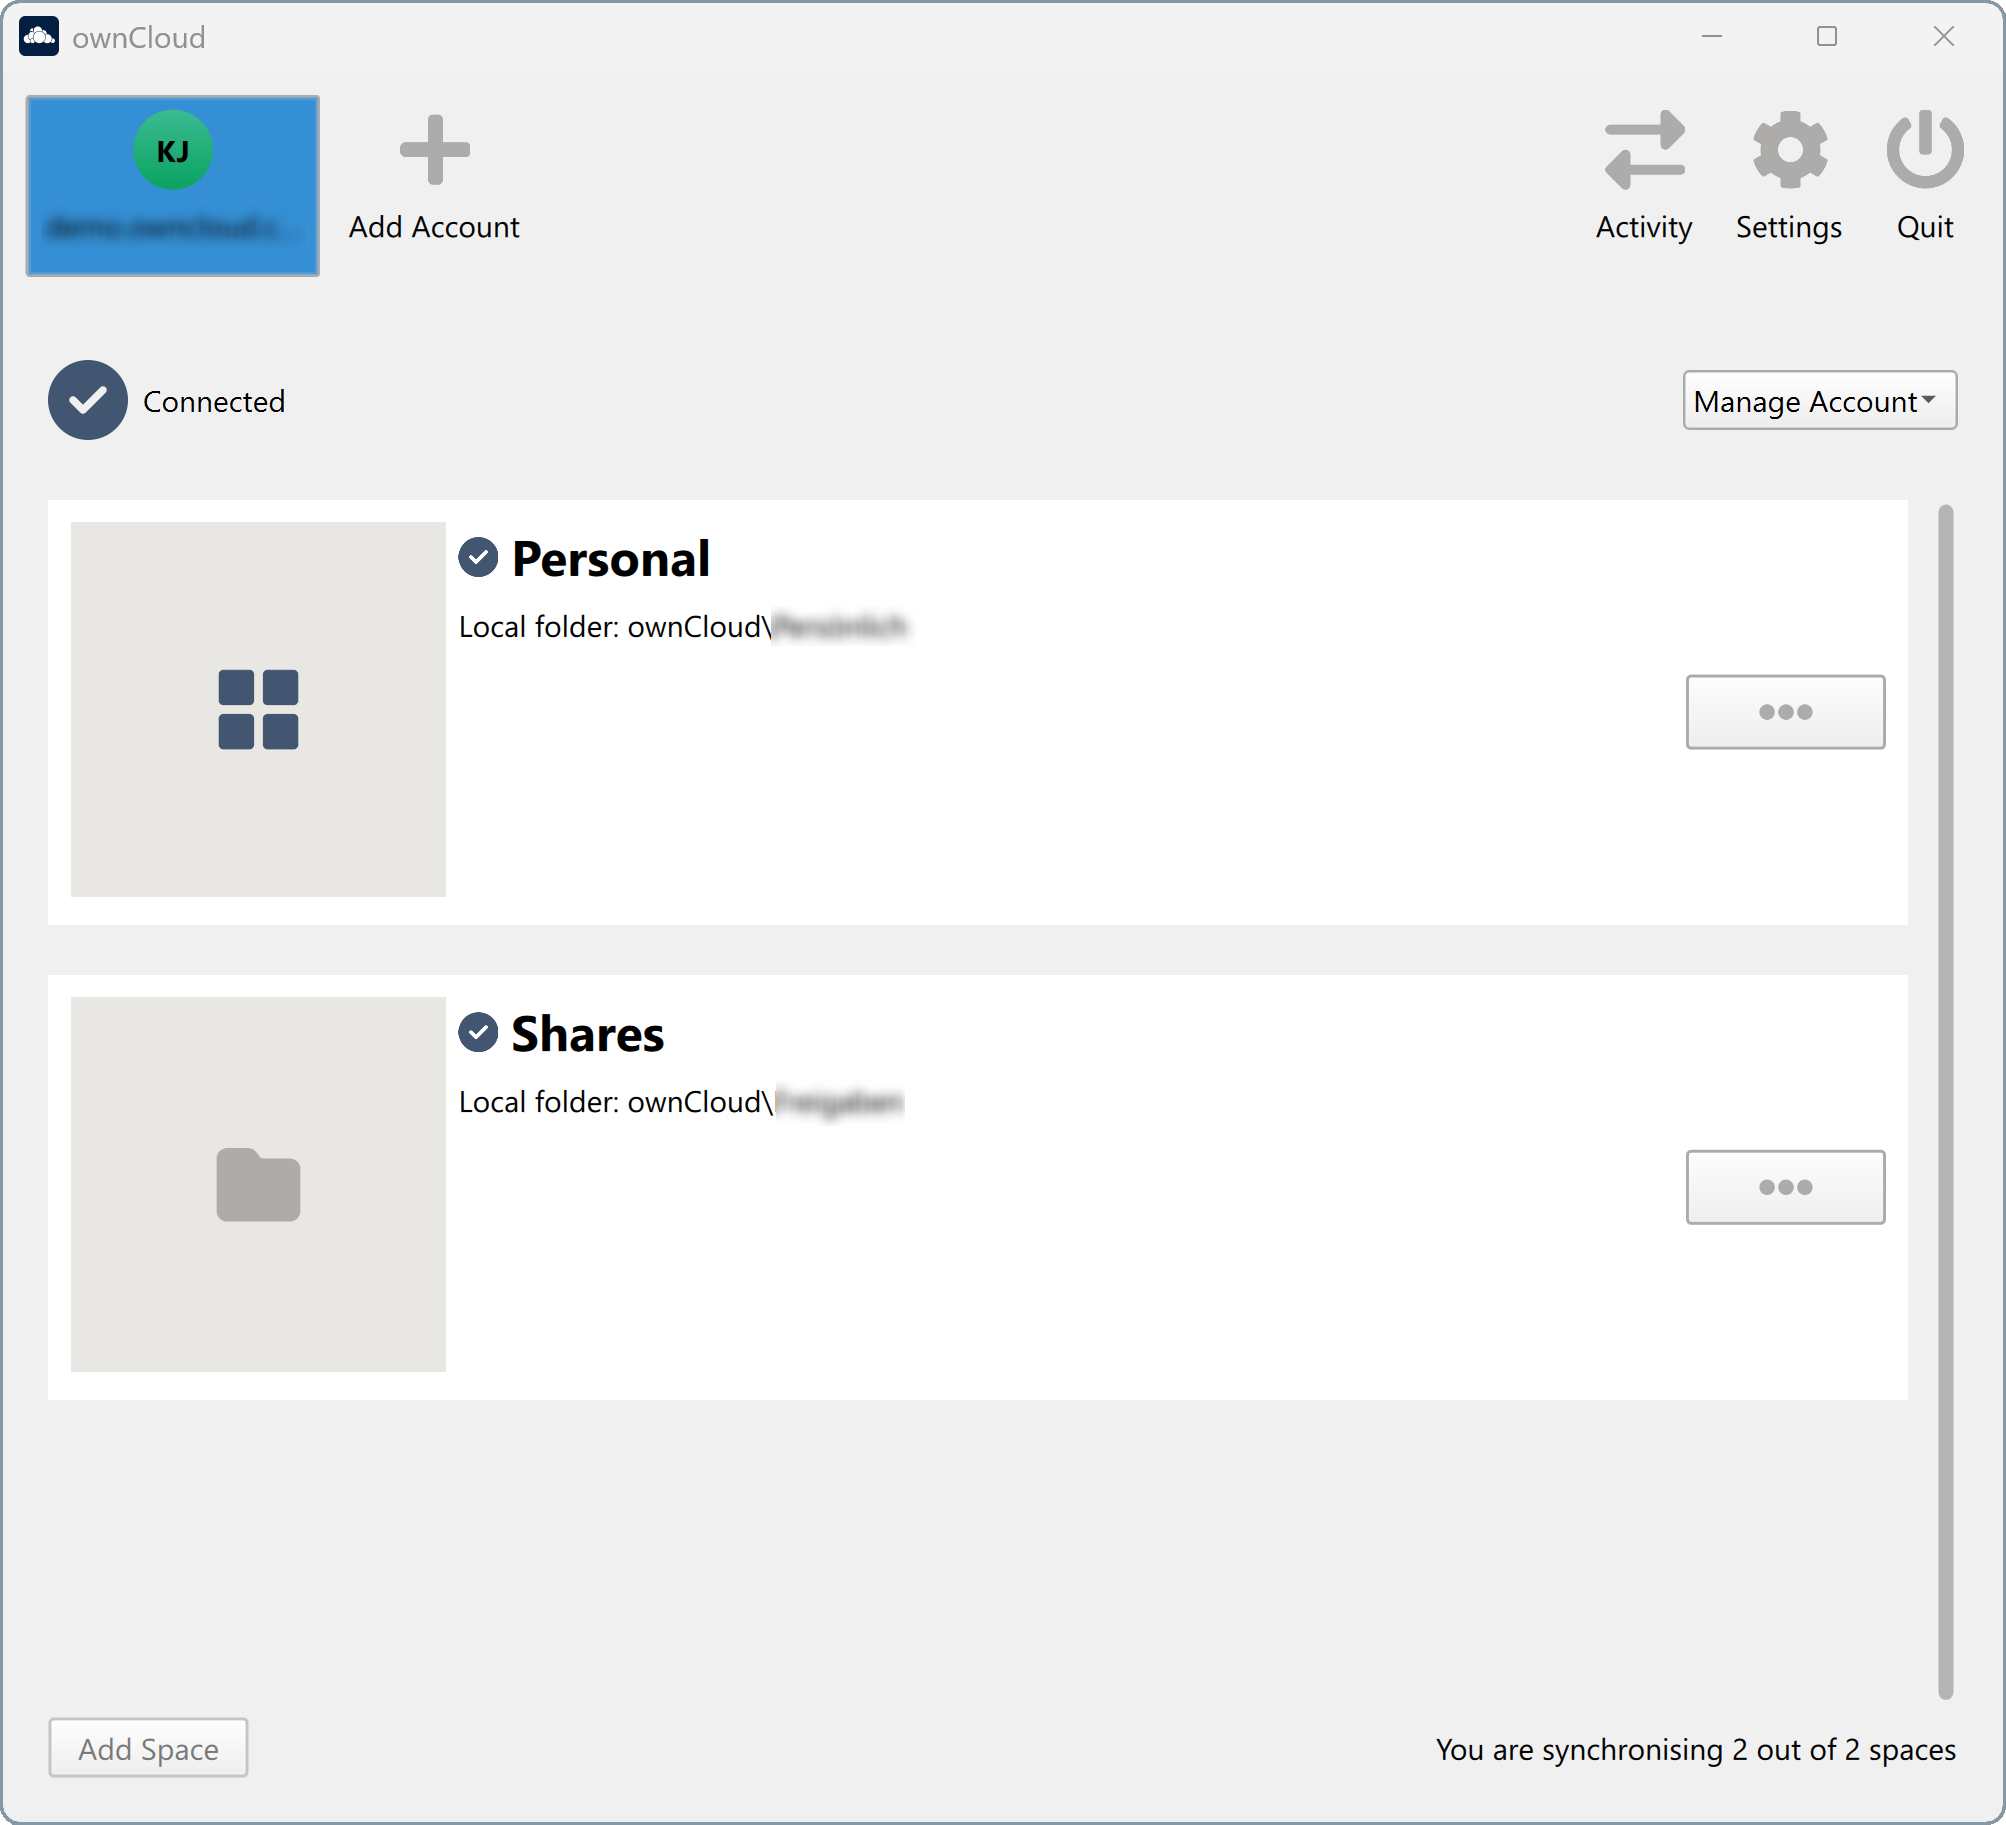This screenshot has width=2006, height=1825.
Task: Open the Personal space options menu
Action: pos(1786,712)
